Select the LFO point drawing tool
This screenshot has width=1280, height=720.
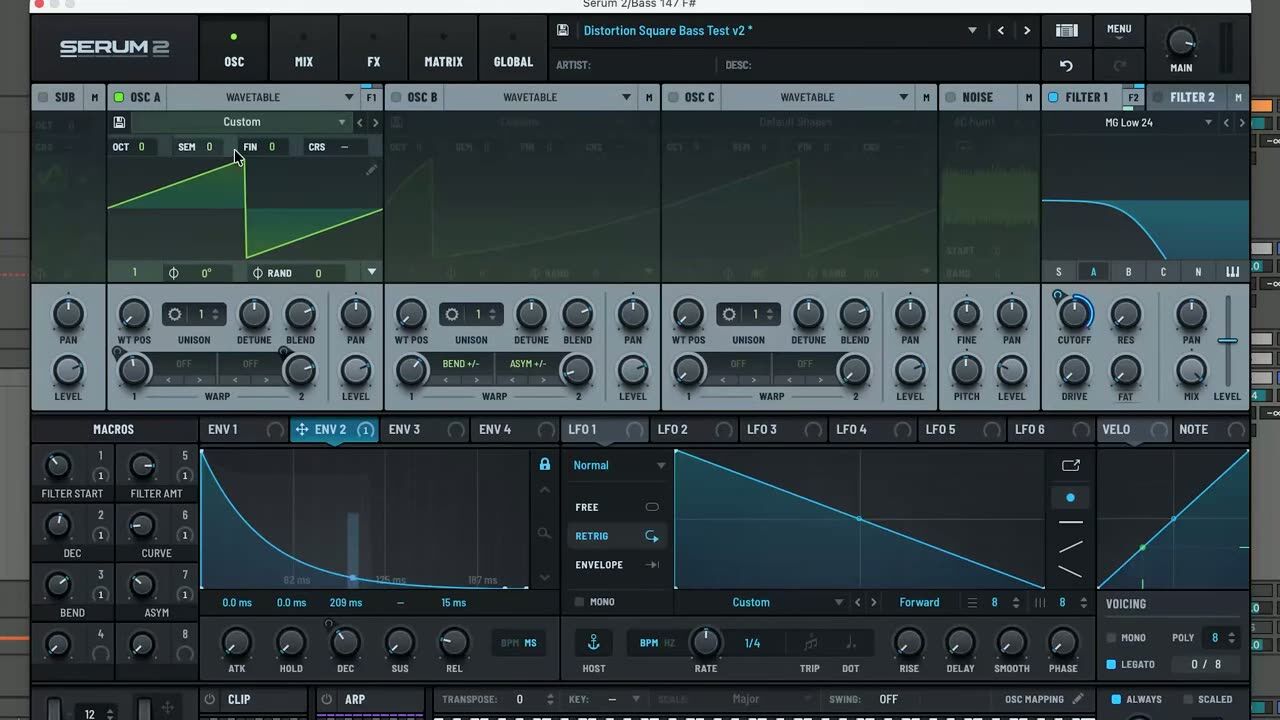click(x=1070, y=497)
